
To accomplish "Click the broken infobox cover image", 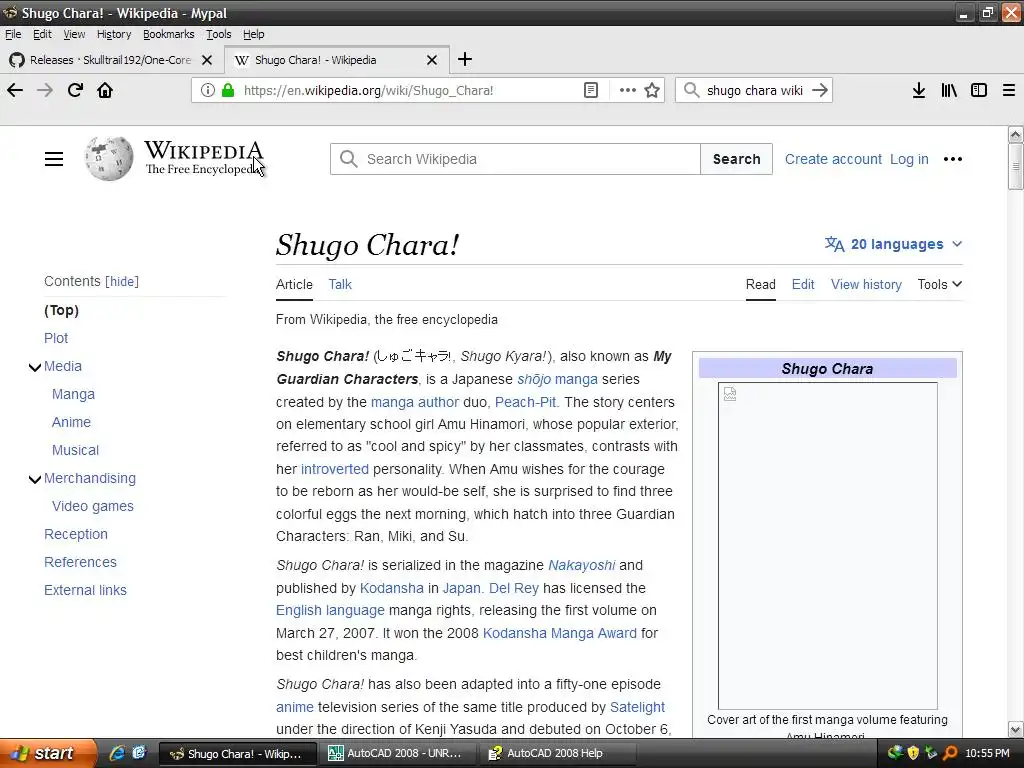I will coord(827,546).
